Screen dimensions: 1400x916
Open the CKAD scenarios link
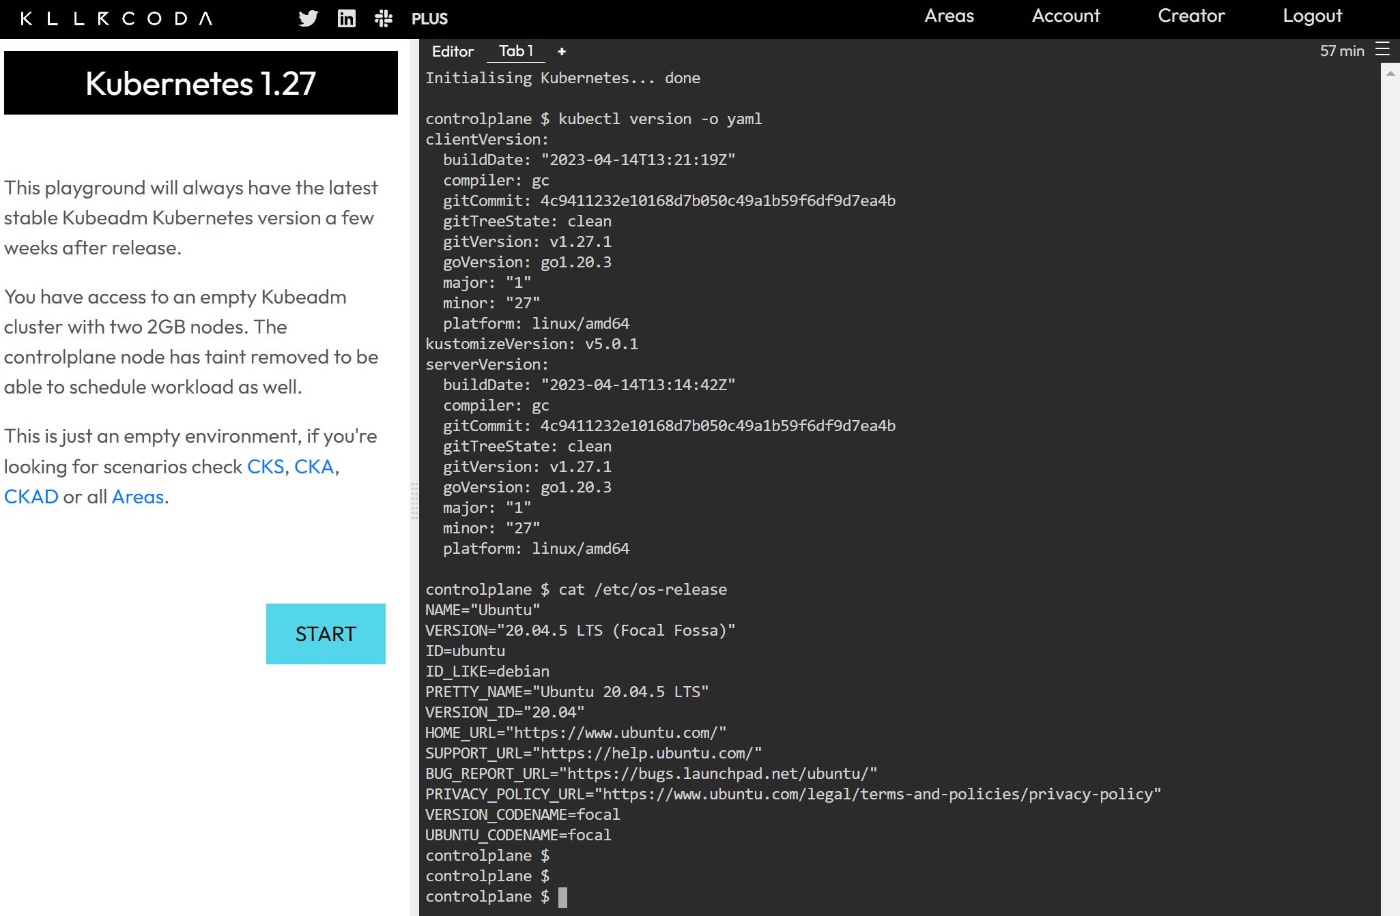(x=31, y=497)
